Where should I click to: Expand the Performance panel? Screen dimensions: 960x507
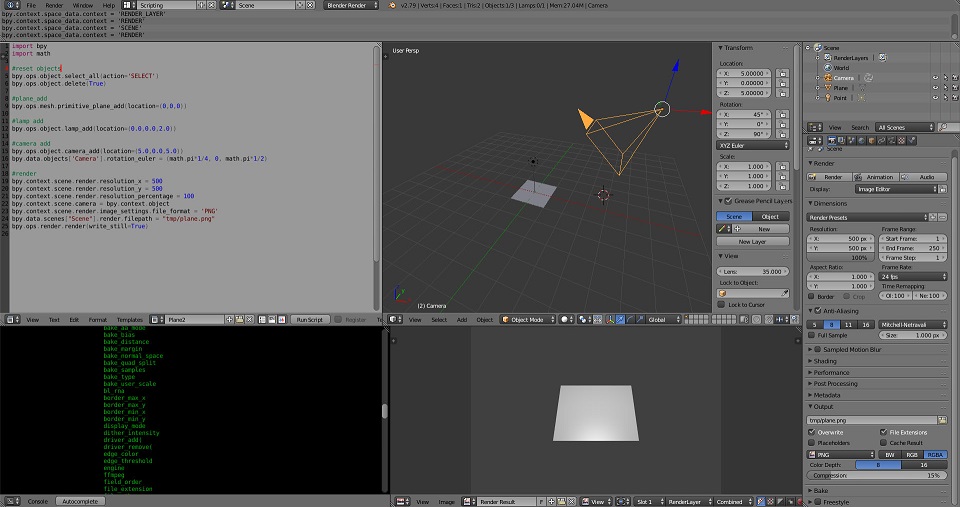coord(831,372)
